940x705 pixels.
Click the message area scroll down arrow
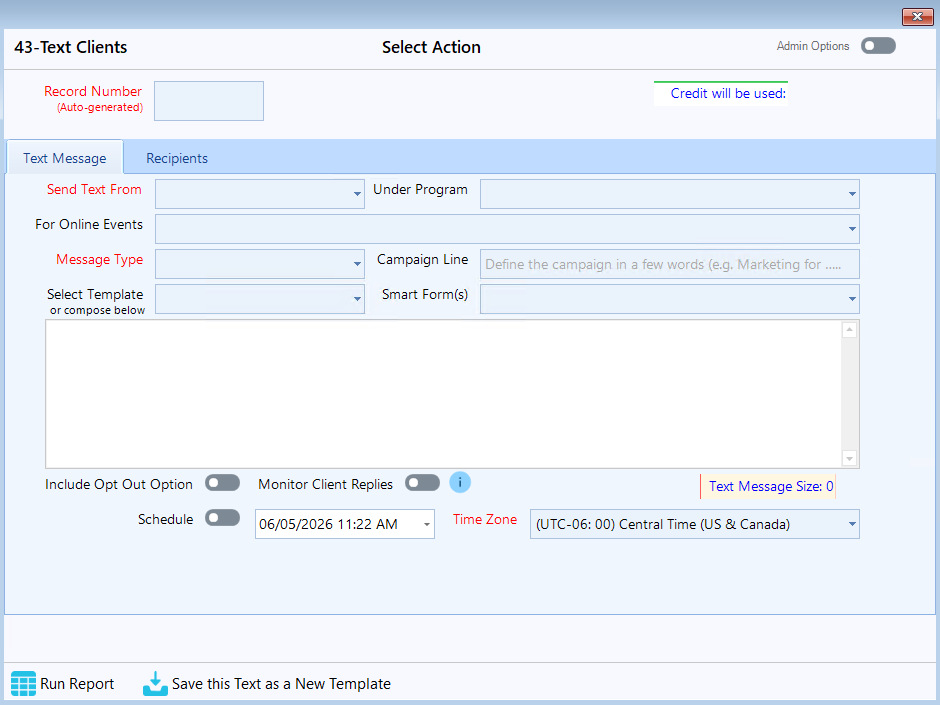(849, 458)
